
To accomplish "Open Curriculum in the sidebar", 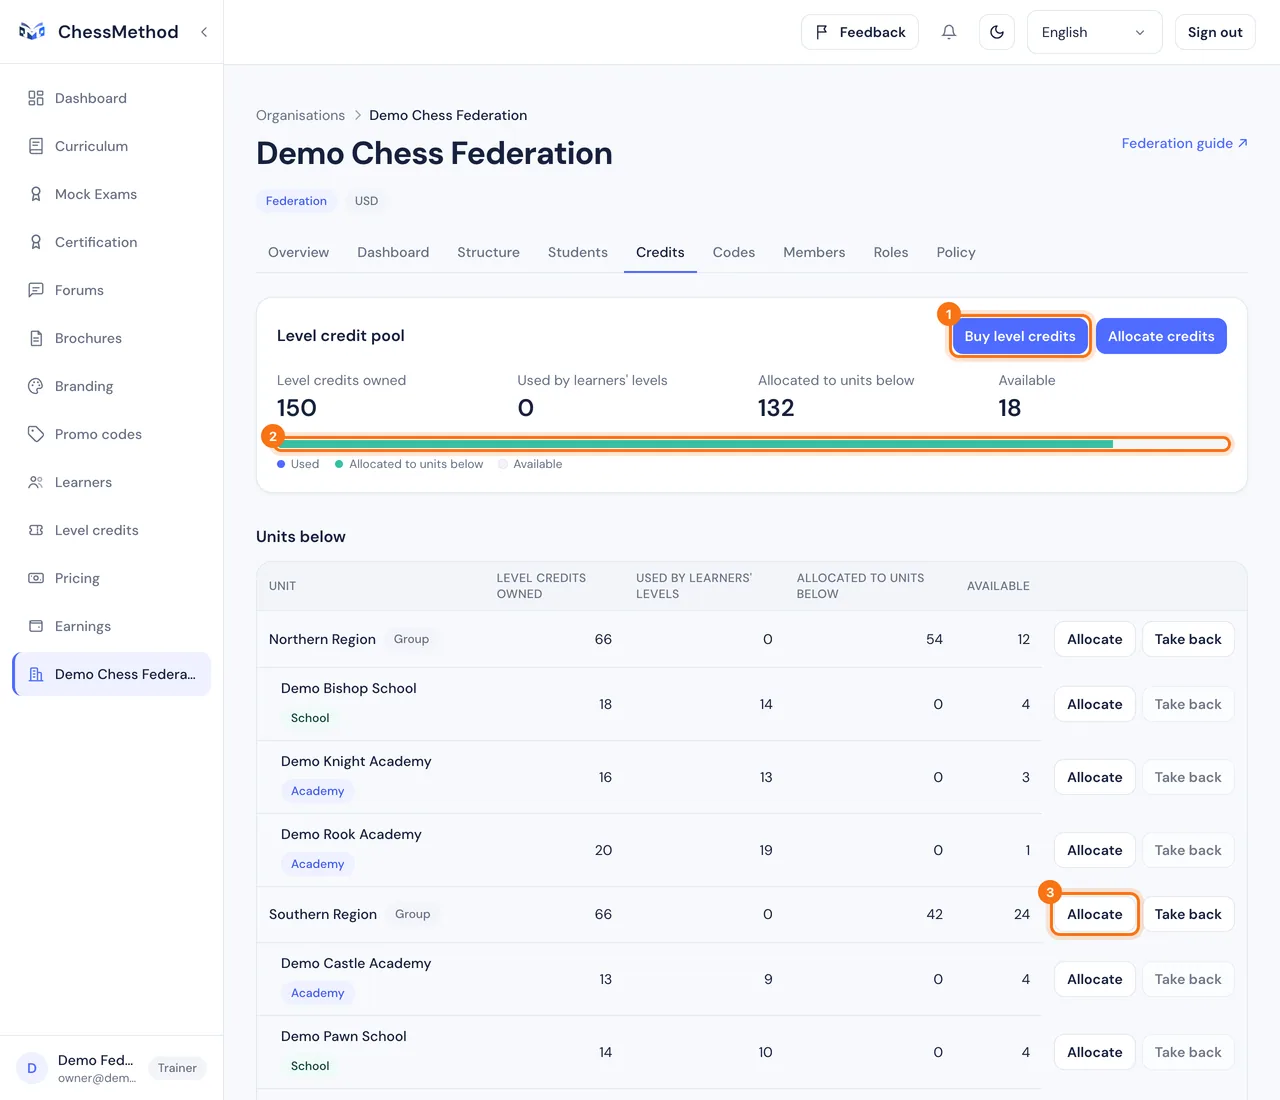I will coord(111,146).
